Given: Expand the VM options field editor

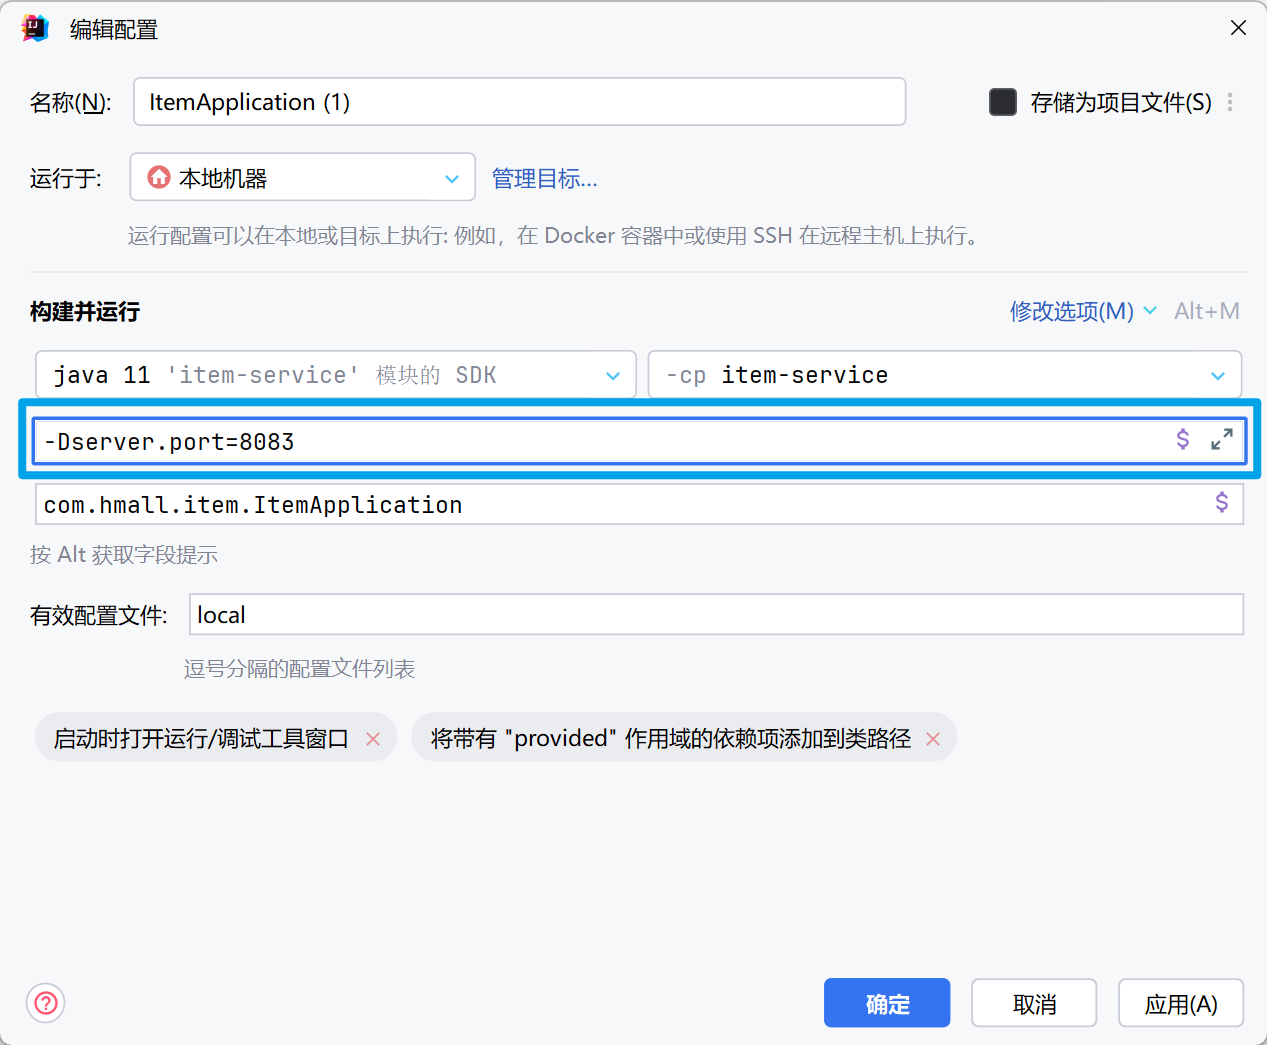Looking at the screenshot, I should [1221, 439].
